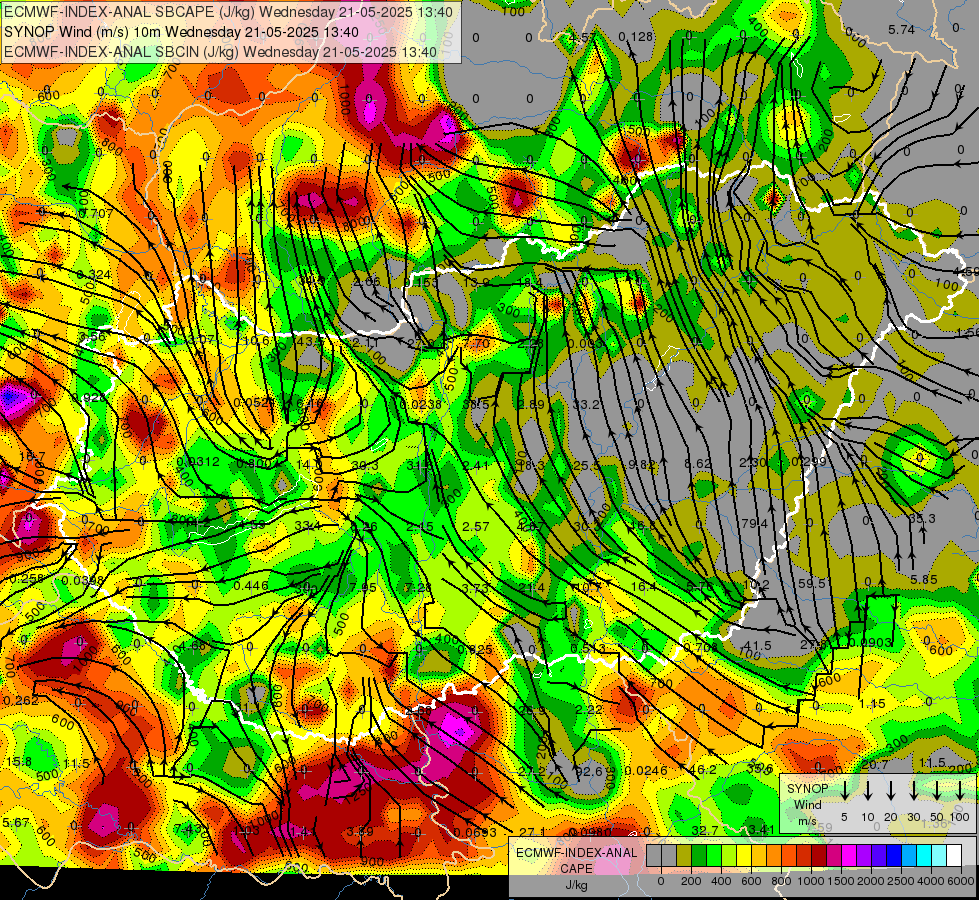979x900 pixels.
Task: Click the station value 46.2 on map
Action: point(703,769)
